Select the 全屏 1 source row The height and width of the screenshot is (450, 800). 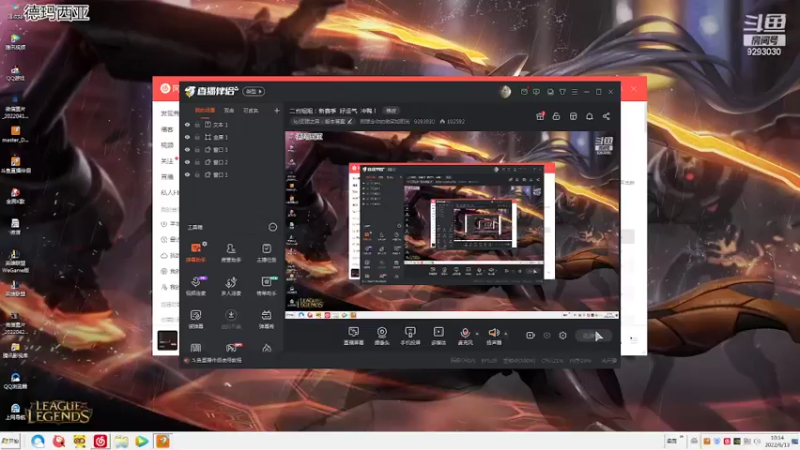(x=232, y=137)
